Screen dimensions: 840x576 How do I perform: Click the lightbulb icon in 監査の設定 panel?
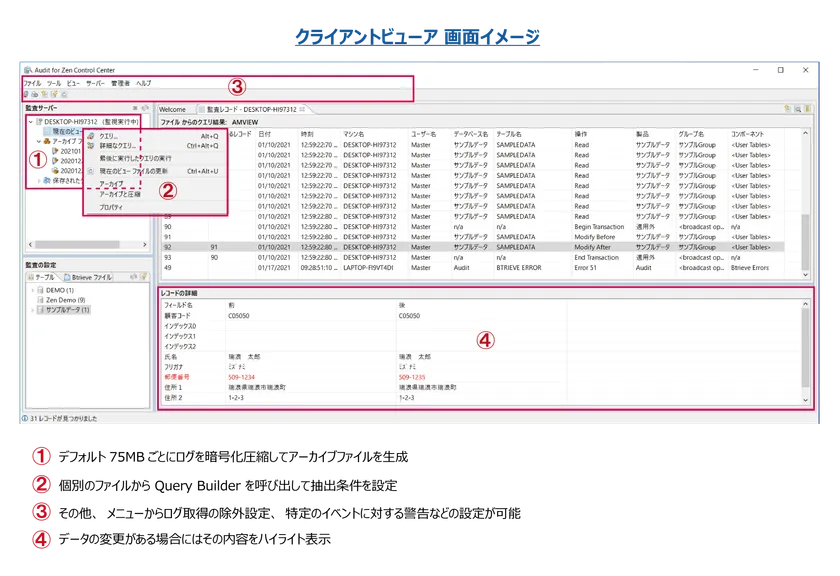tap(144, 277)
